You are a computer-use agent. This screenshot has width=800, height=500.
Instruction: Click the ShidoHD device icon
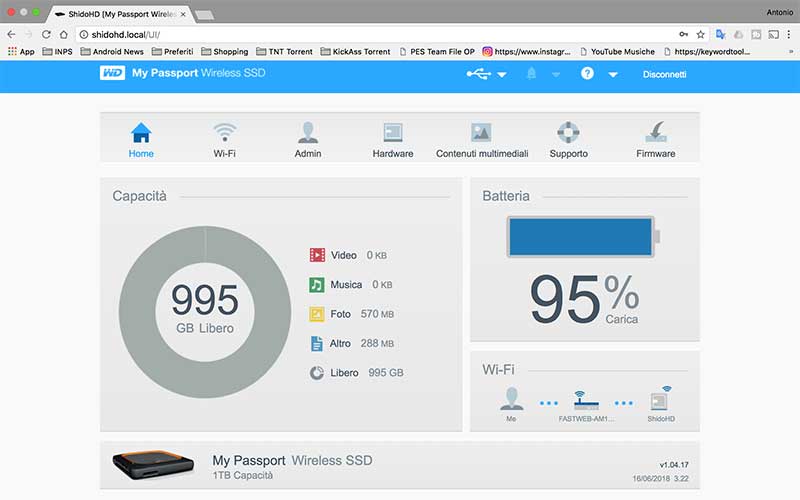(661, 398)
